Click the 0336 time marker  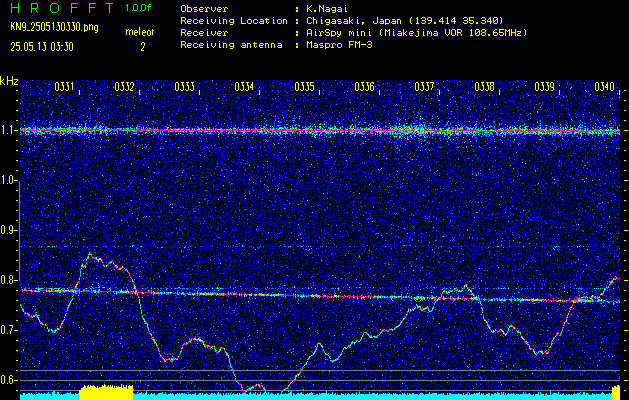tap(365, 86)
